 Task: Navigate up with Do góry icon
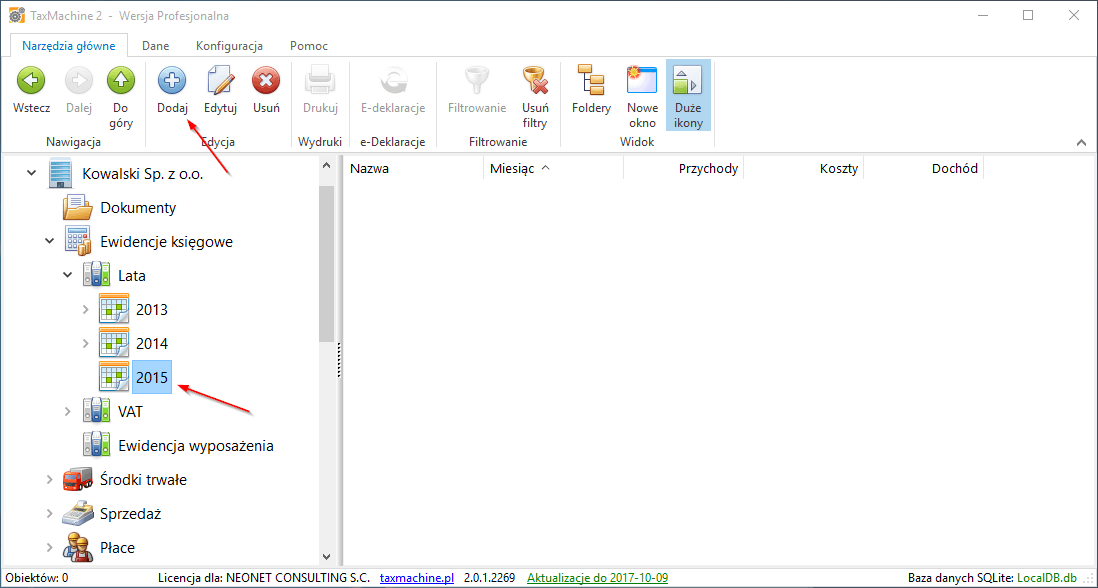pos(121,81)
